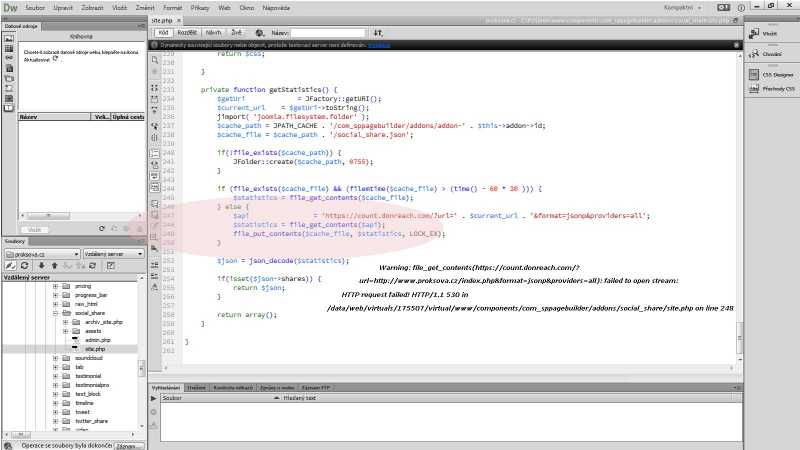Click the Synchronize icon in Files panel
Screen dimensions: 800x450
tap(93, 266)
